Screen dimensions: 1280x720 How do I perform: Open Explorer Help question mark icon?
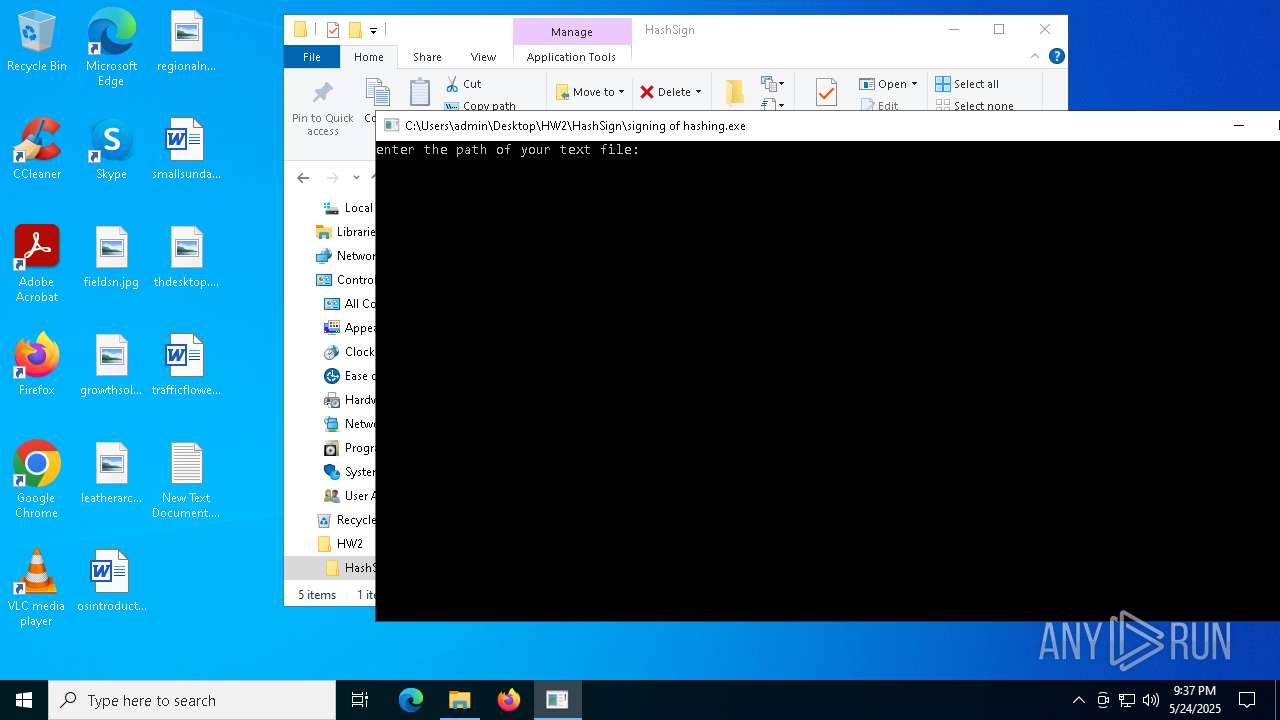click(x=1056, y=57)
